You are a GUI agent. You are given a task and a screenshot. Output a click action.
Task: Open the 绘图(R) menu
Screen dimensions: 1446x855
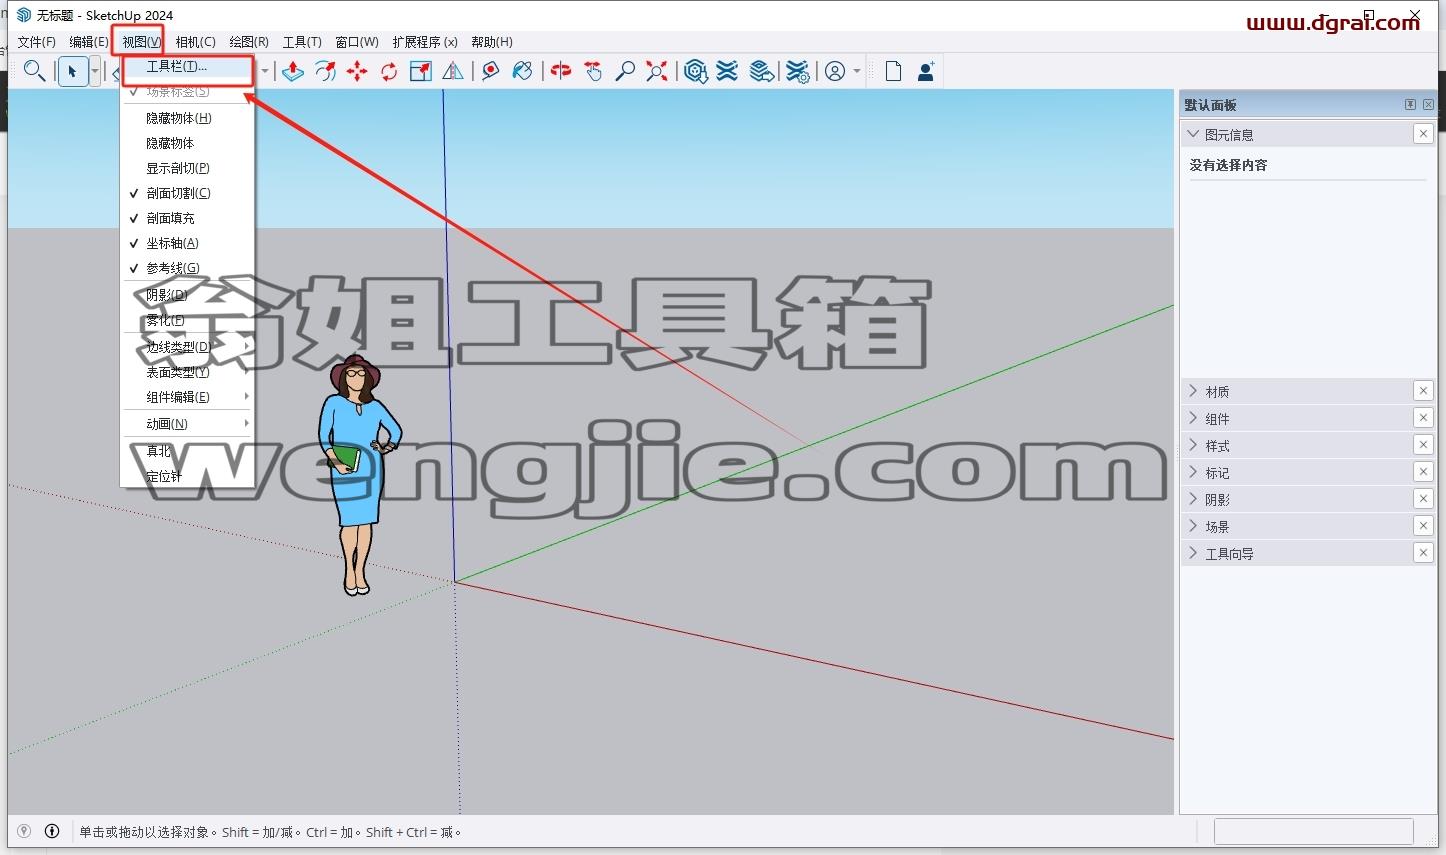pos(249,42)
